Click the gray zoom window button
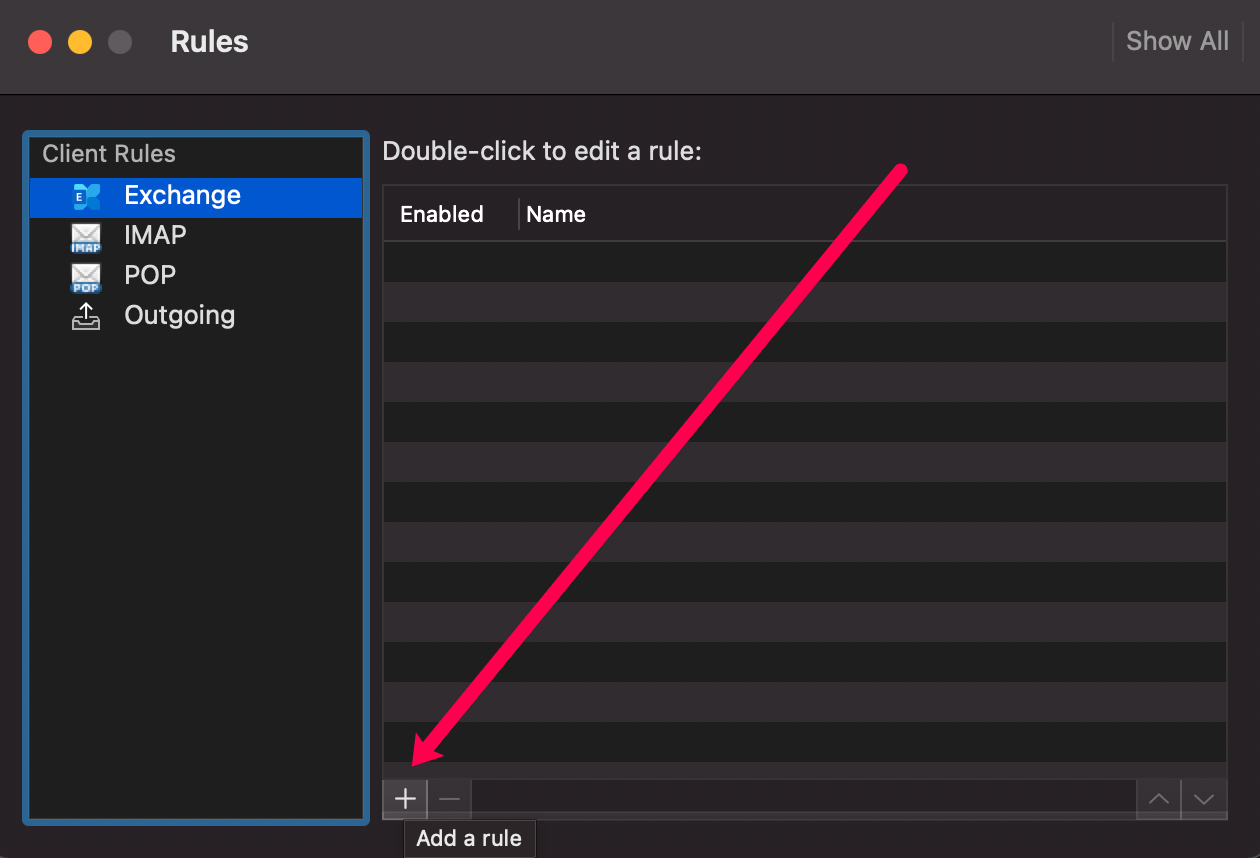The height and width of the screenshot is (858, 1260). pyautogui.click(x=120, y=42)
